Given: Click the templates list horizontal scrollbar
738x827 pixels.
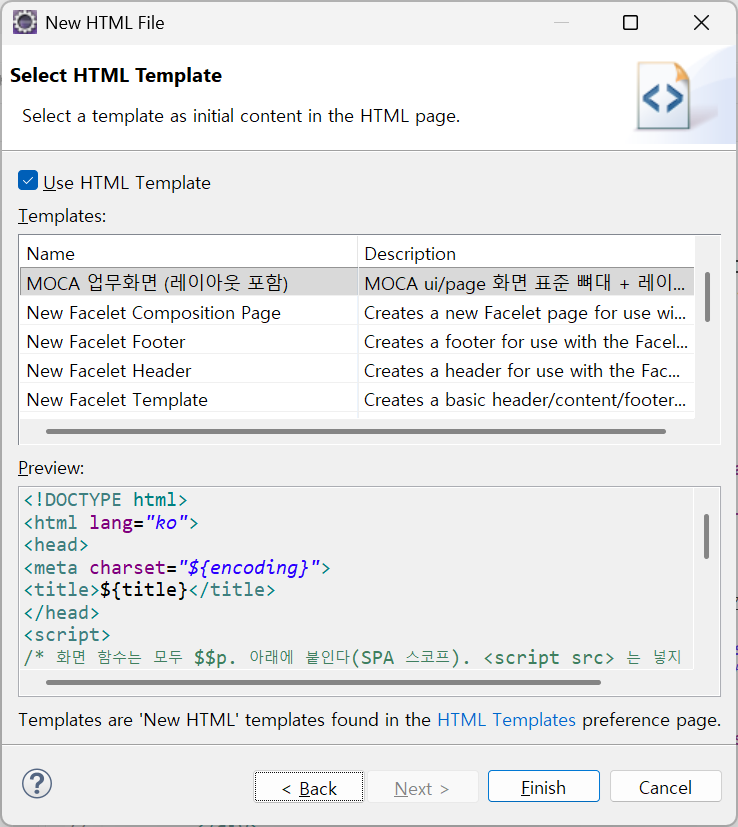Looking at the screenshot, I should [x=356, y=431].
